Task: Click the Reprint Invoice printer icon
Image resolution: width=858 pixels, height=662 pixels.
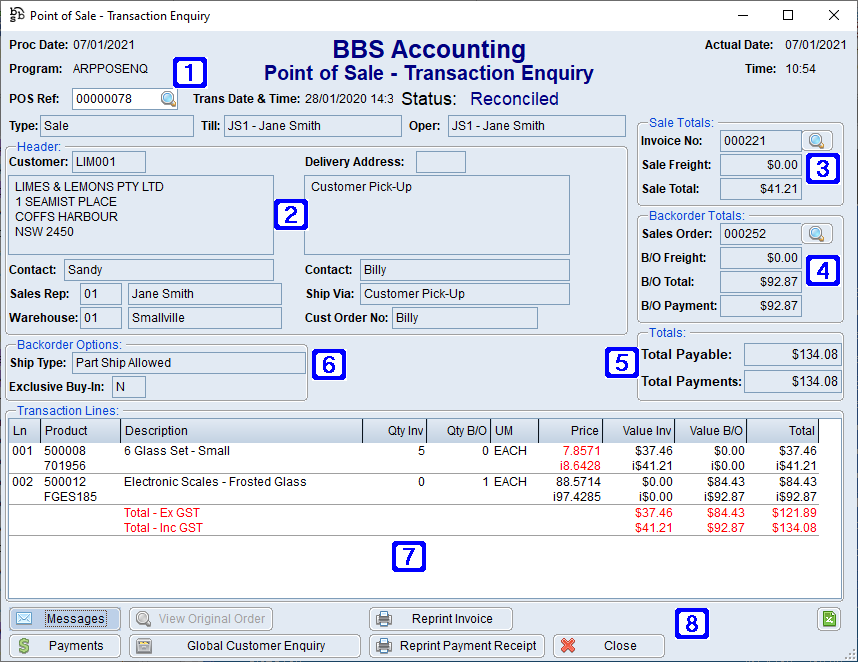Action: (385, 618)
